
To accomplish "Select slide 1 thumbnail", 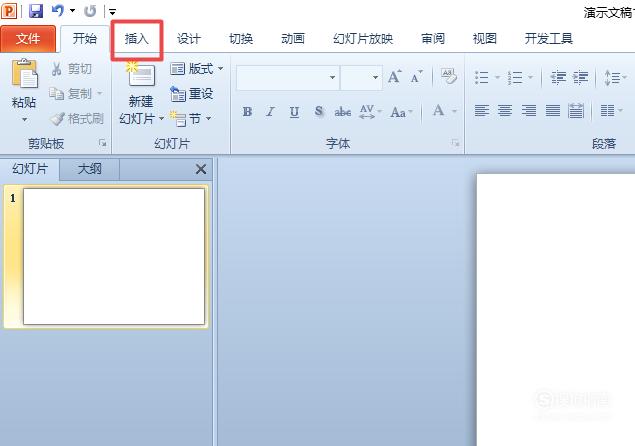I will pos(114,256).
